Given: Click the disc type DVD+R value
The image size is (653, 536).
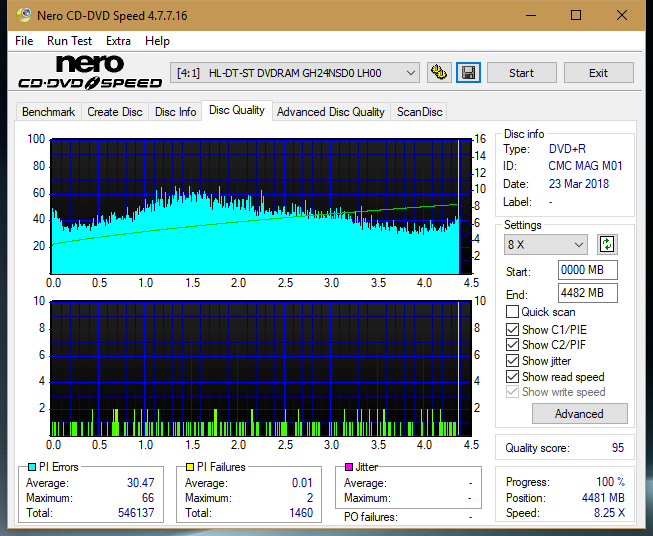Looking at the screenshot, I should (x=567, y=149).
